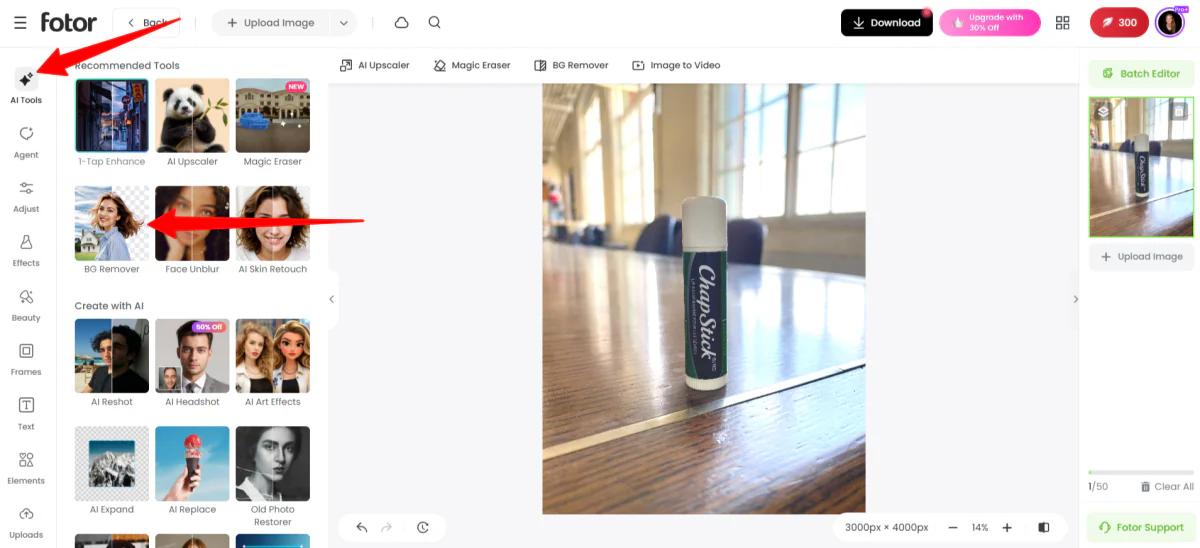This screenshot has height=548, width=1200.
Task: Click the Fotor logo
Action: 69,22
